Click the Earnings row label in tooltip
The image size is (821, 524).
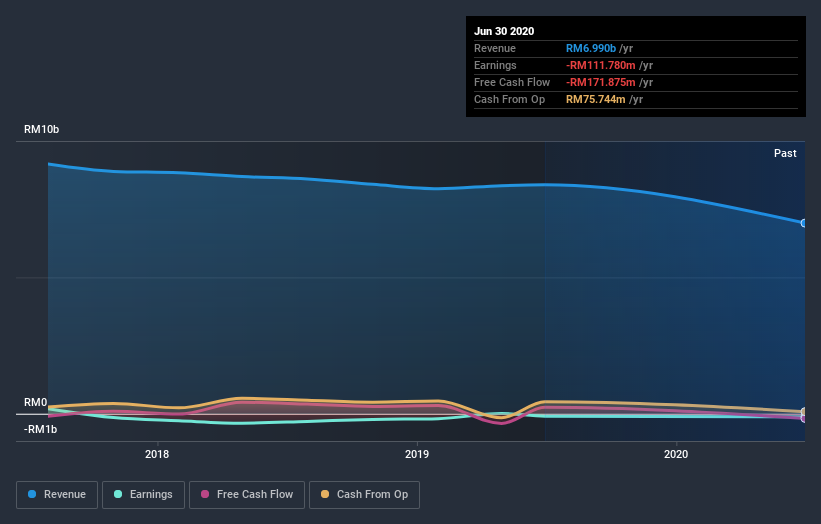coord(495,65)
